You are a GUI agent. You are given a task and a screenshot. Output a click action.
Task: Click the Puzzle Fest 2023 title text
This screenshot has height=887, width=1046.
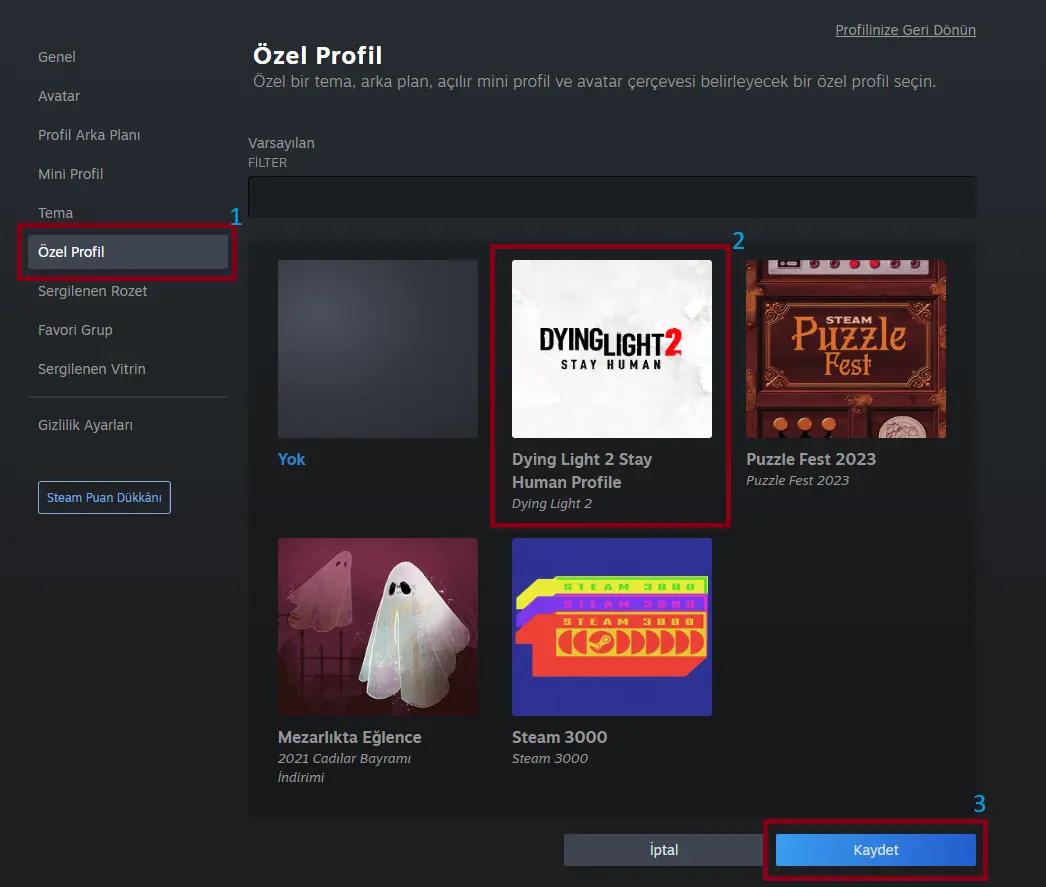point(811,460)
